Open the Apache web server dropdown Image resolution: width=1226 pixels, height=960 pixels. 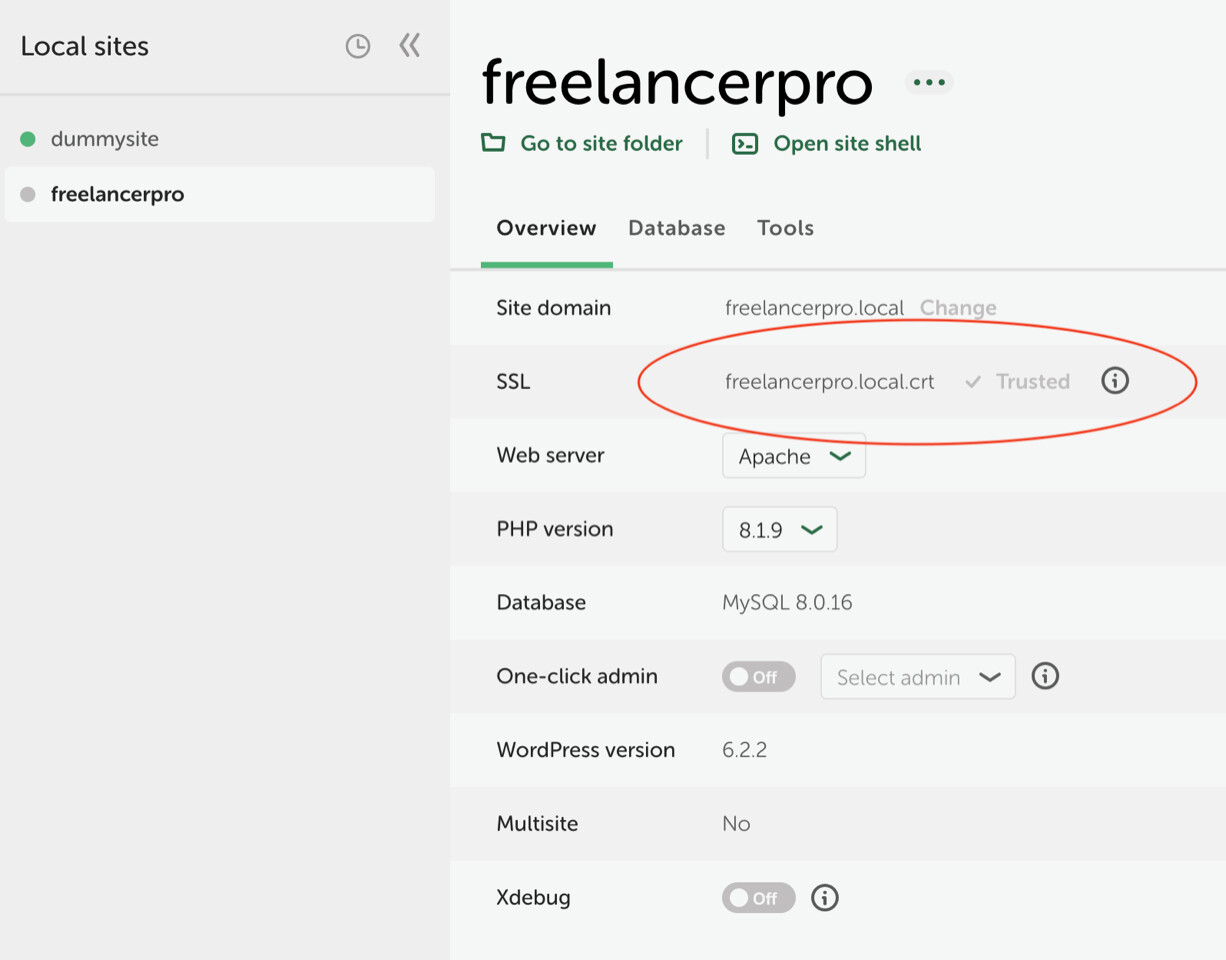click(x=794, y=456)
